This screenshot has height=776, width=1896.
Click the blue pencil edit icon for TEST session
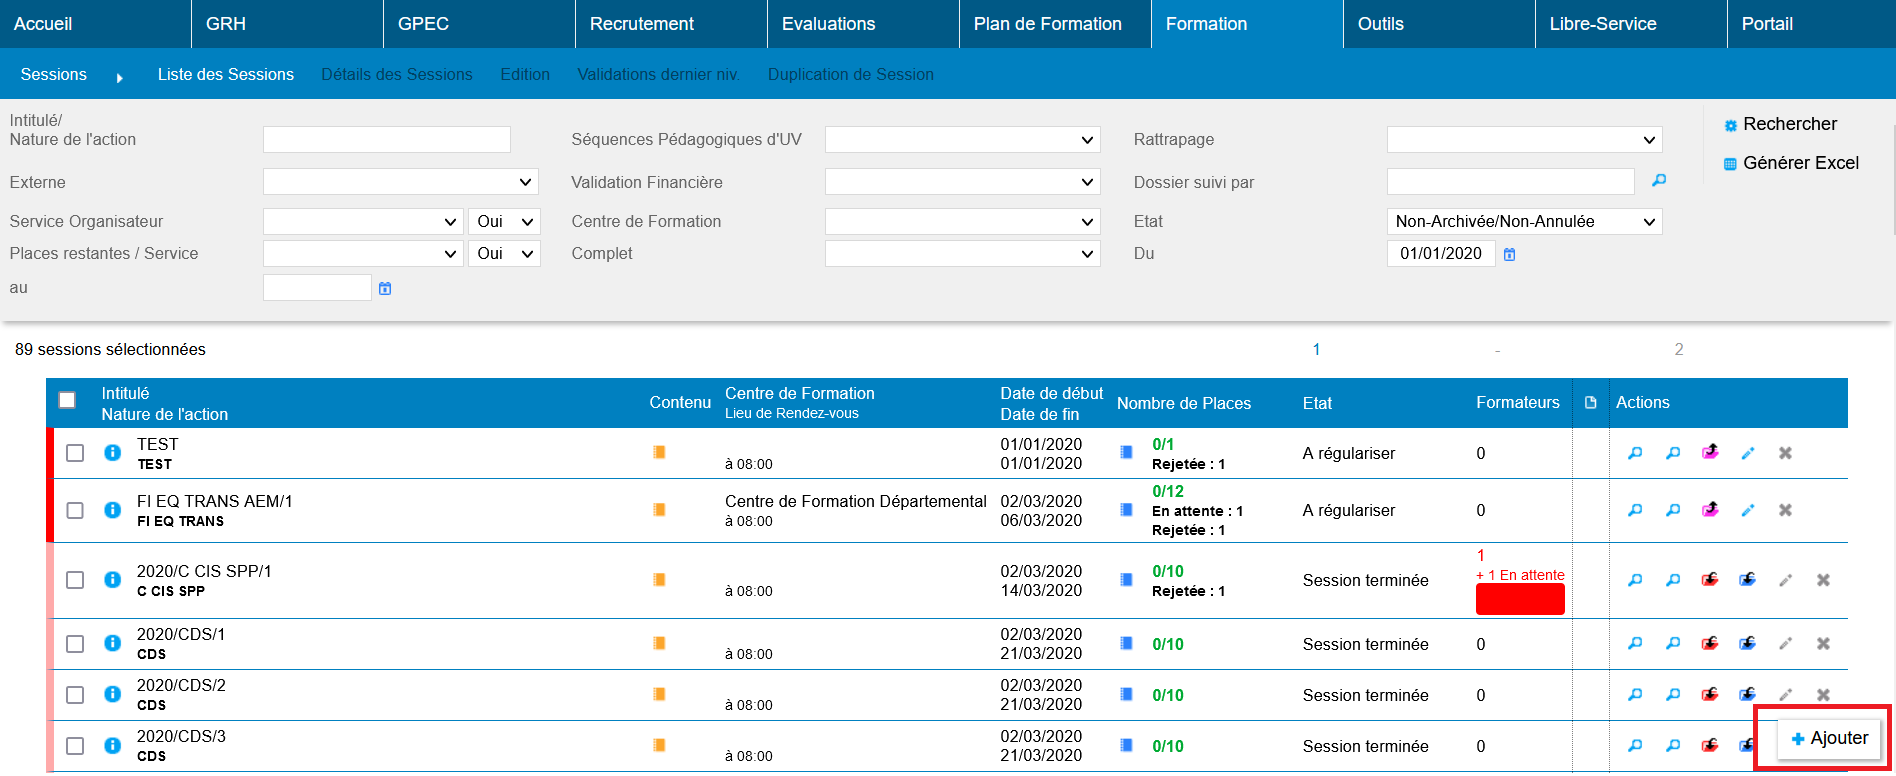point(1748,453)
